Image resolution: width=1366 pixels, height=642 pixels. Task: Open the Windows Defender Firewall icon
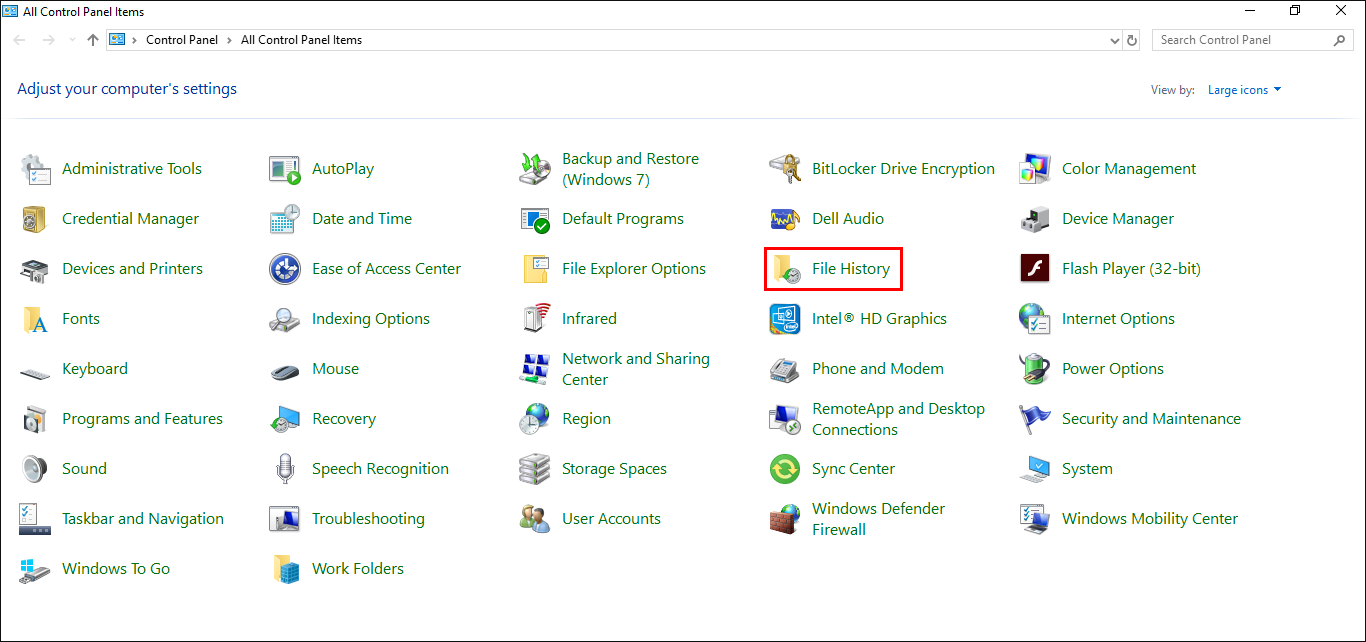click(785, 519)
